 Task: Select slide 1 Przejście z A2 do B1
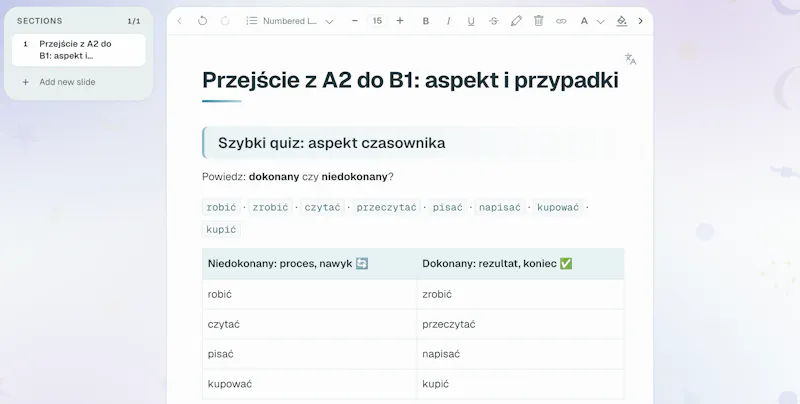coord(79,50)
